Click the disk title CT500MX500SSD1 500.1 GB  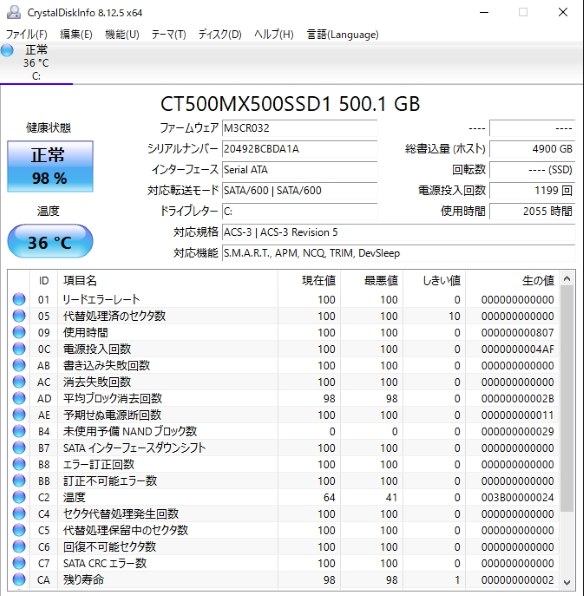290,104
